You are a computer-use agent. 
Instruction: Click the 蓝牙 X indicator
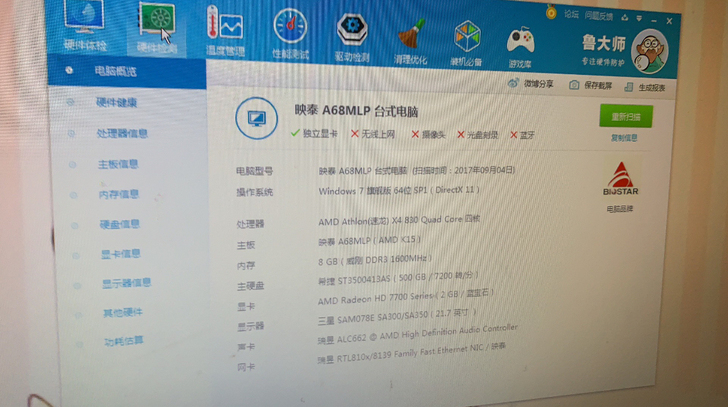(522, 135)
